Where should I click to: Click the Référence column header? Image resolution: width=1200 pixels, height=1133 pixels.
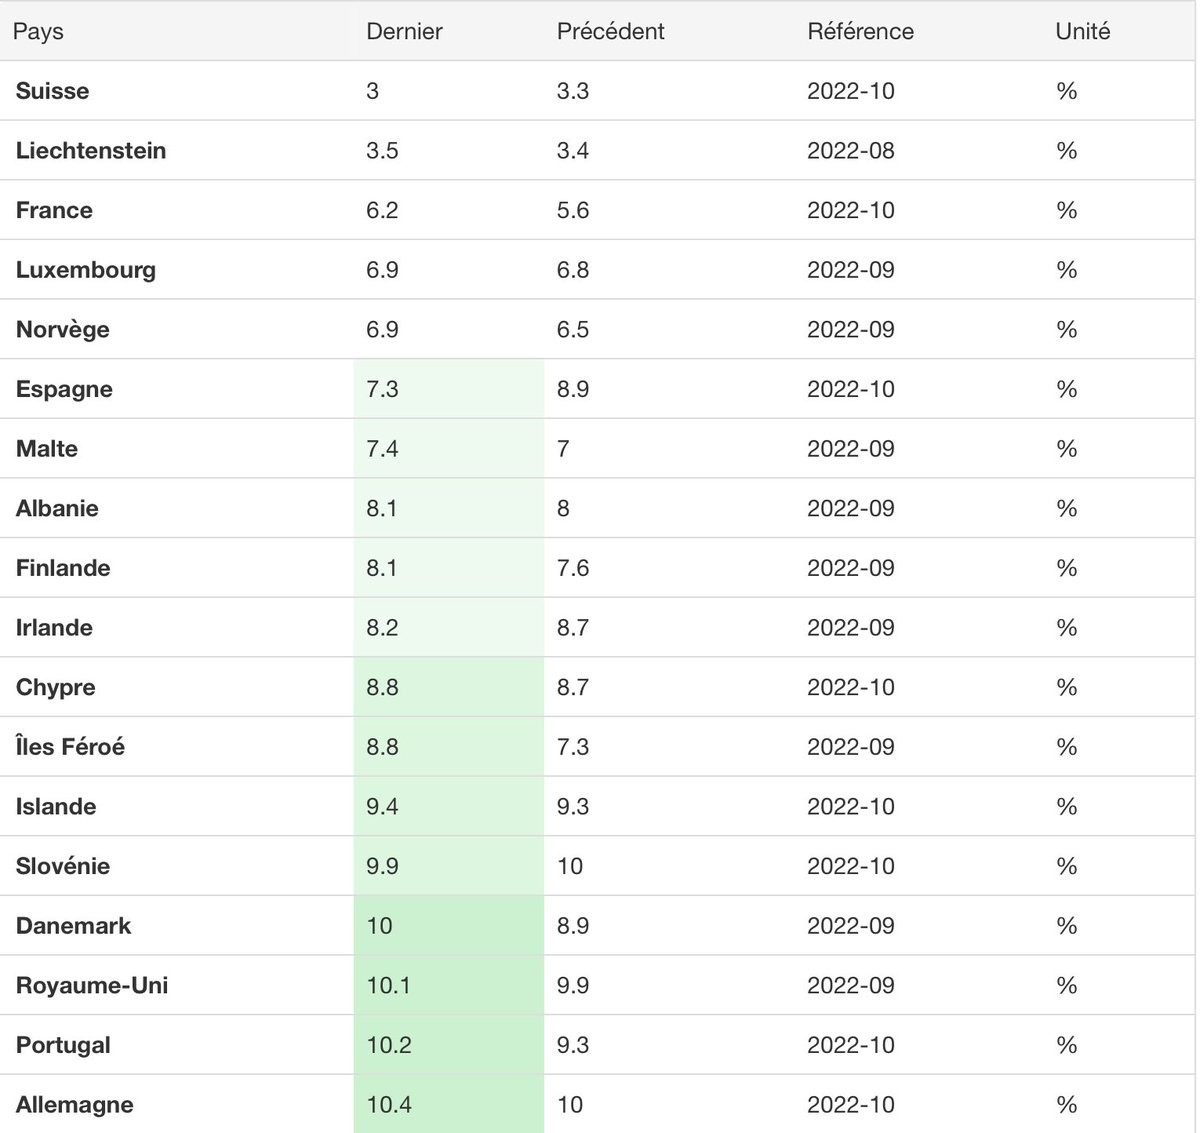(x=860, y=31)
